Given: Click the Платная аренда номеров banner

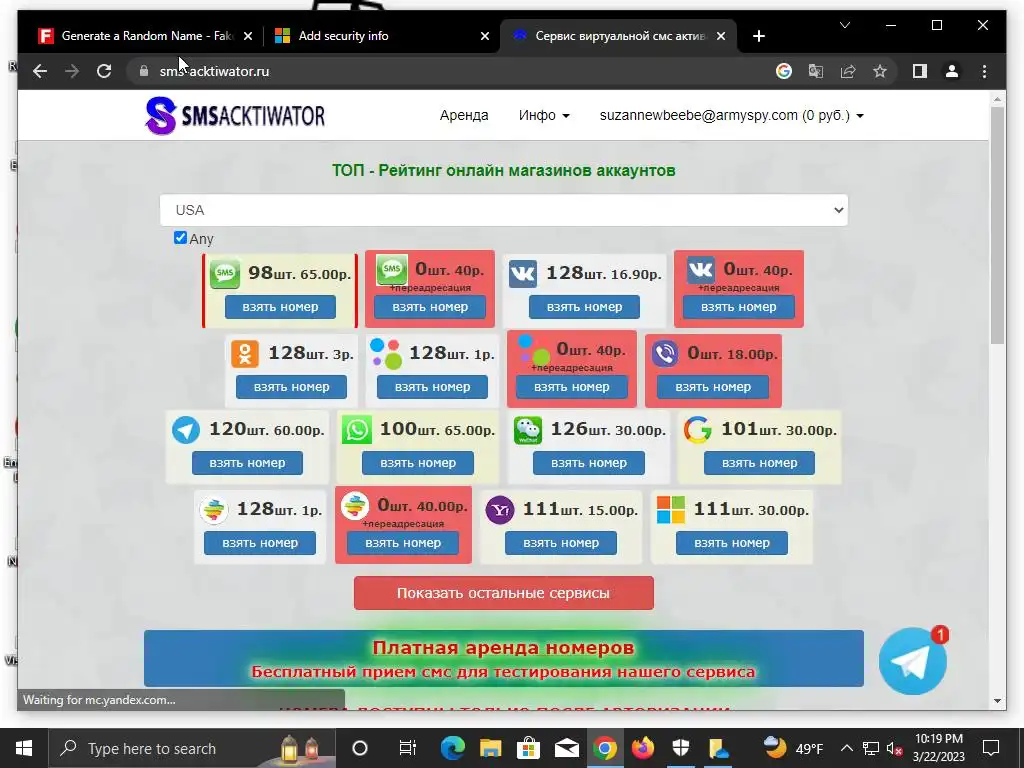Looking at the screenshot, I should coord(504,658).
